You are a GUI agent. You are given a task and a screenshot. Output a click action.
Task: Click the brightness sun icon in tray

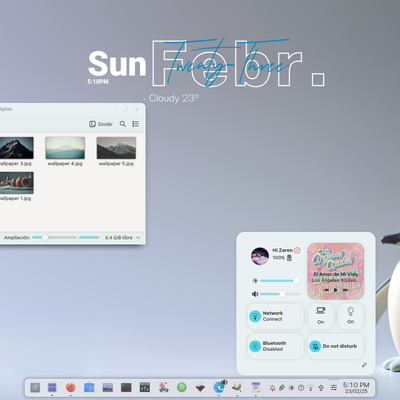pos(291,388)
